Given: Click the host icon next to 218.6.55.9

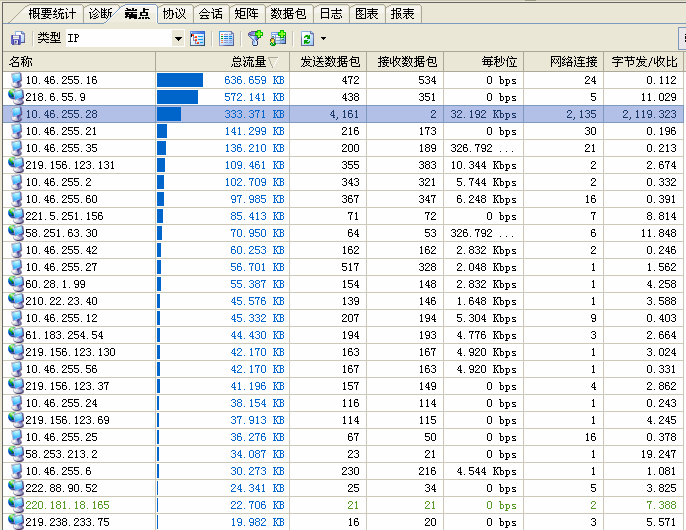Looking at the screenshot, I should [x=15, y=97].
